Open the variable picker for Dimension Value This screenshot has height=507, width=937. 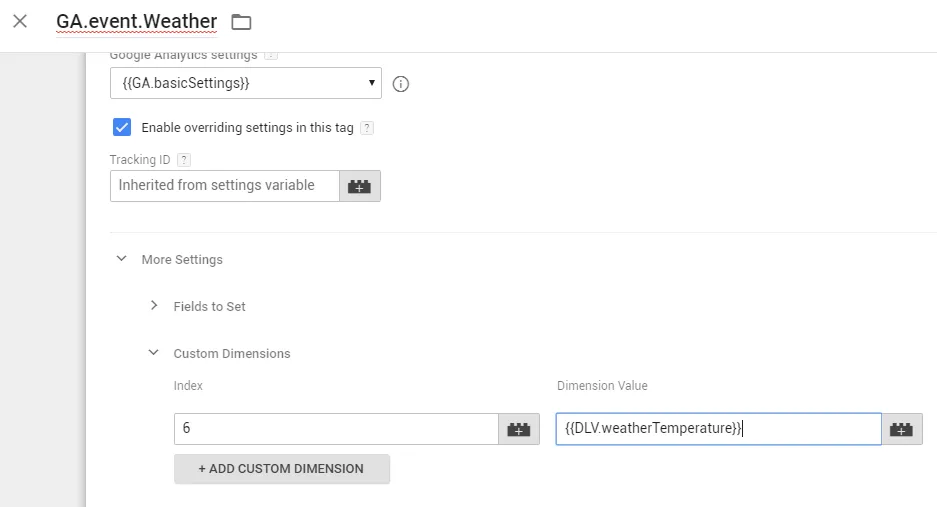point(902,429)
